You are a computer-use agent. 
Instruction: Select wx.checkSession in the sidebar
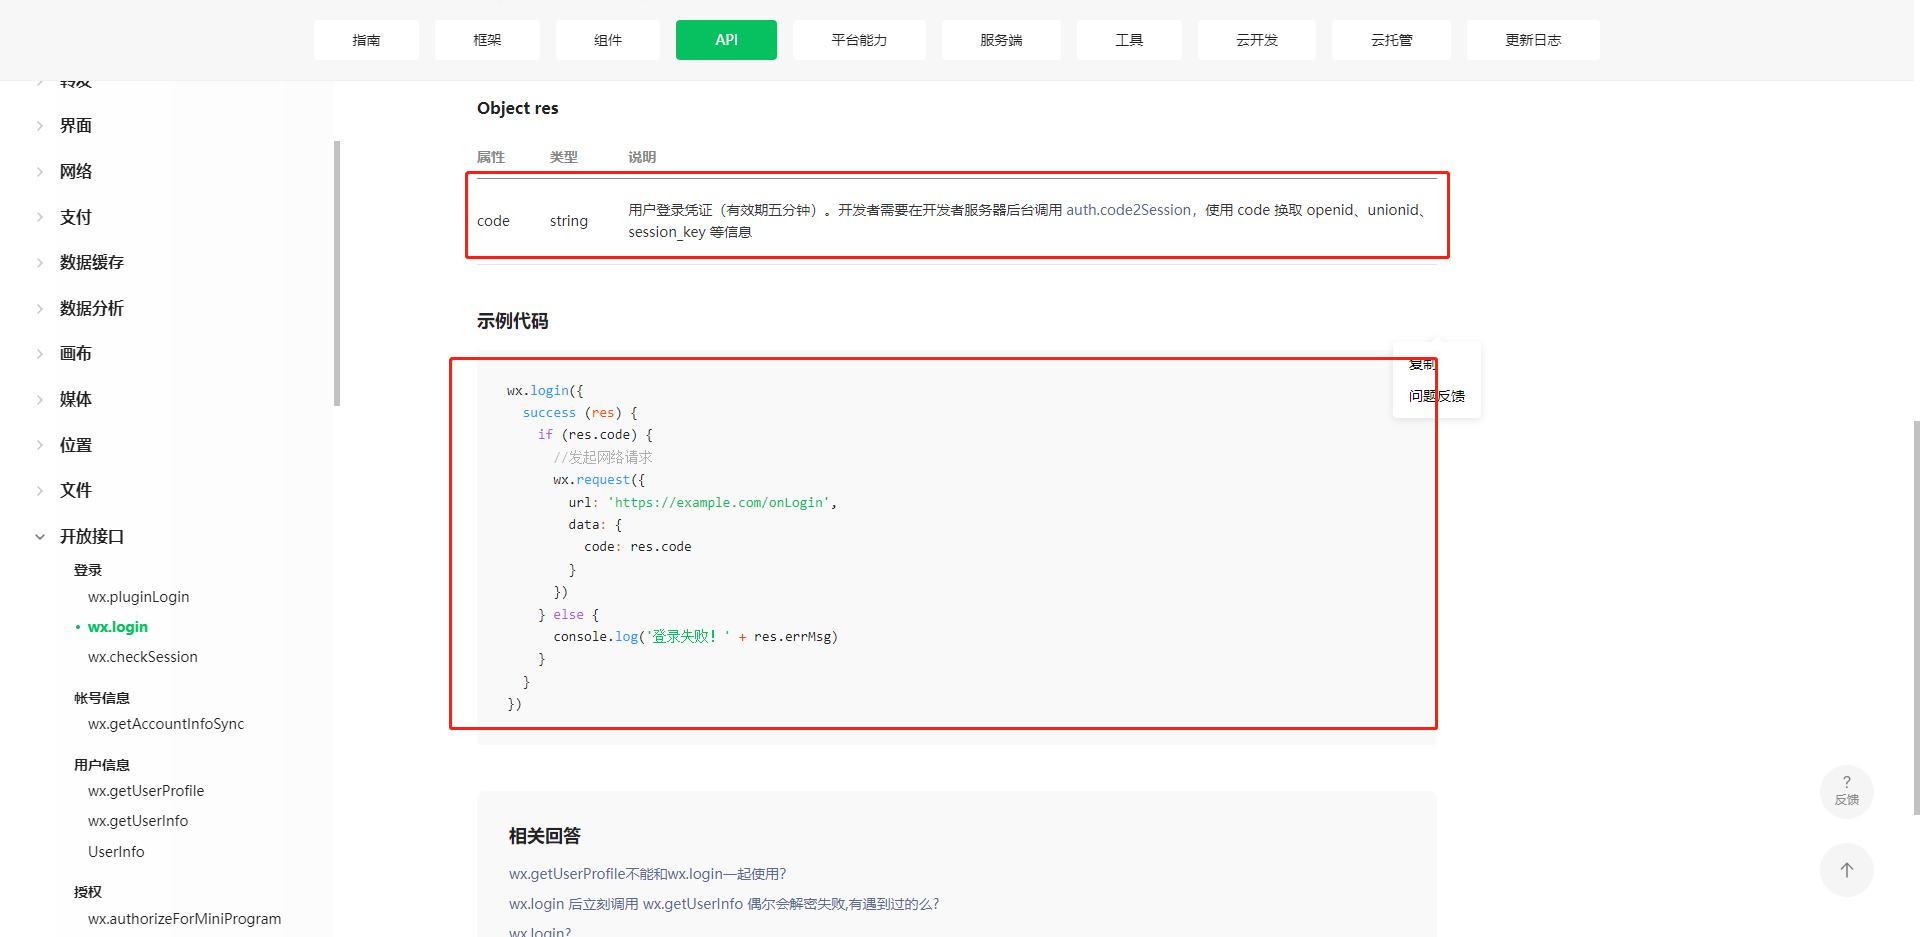coord(142,656)
